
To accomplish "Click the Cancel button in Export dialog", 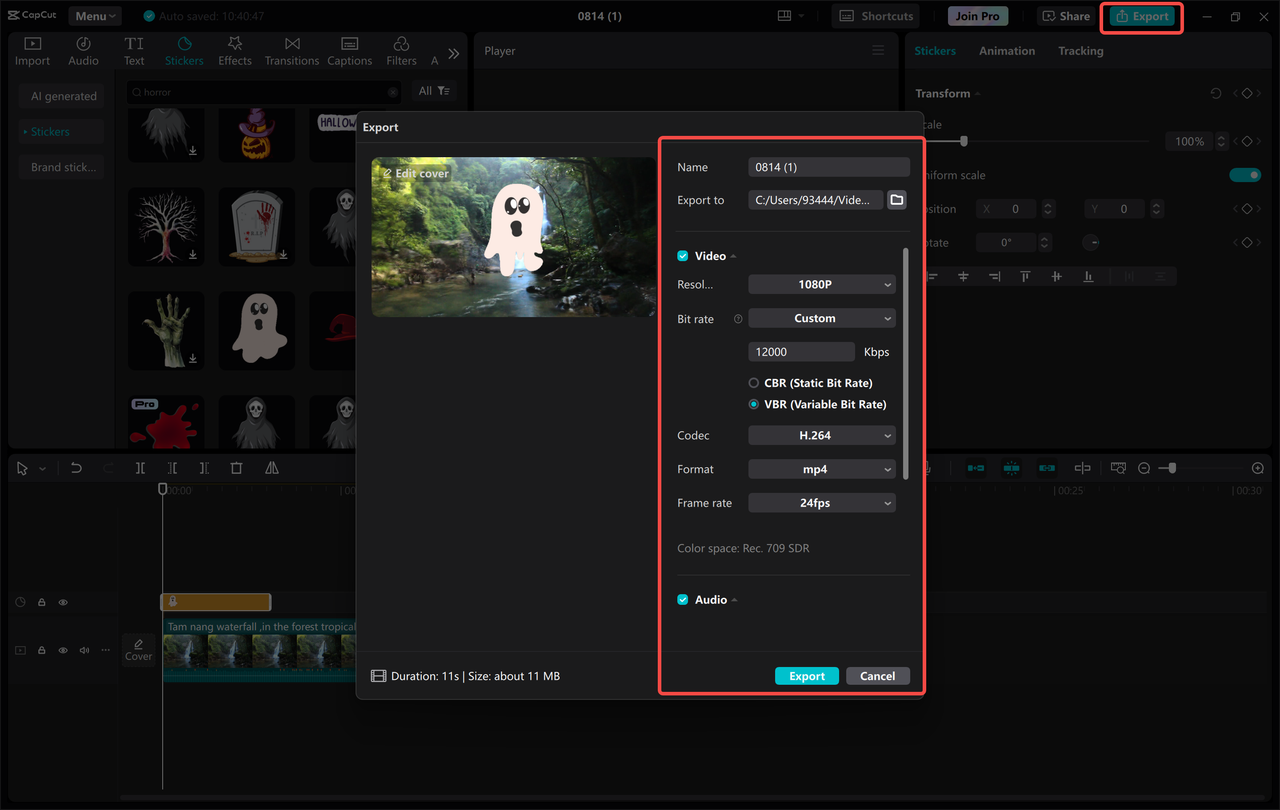I will [877, 675].
